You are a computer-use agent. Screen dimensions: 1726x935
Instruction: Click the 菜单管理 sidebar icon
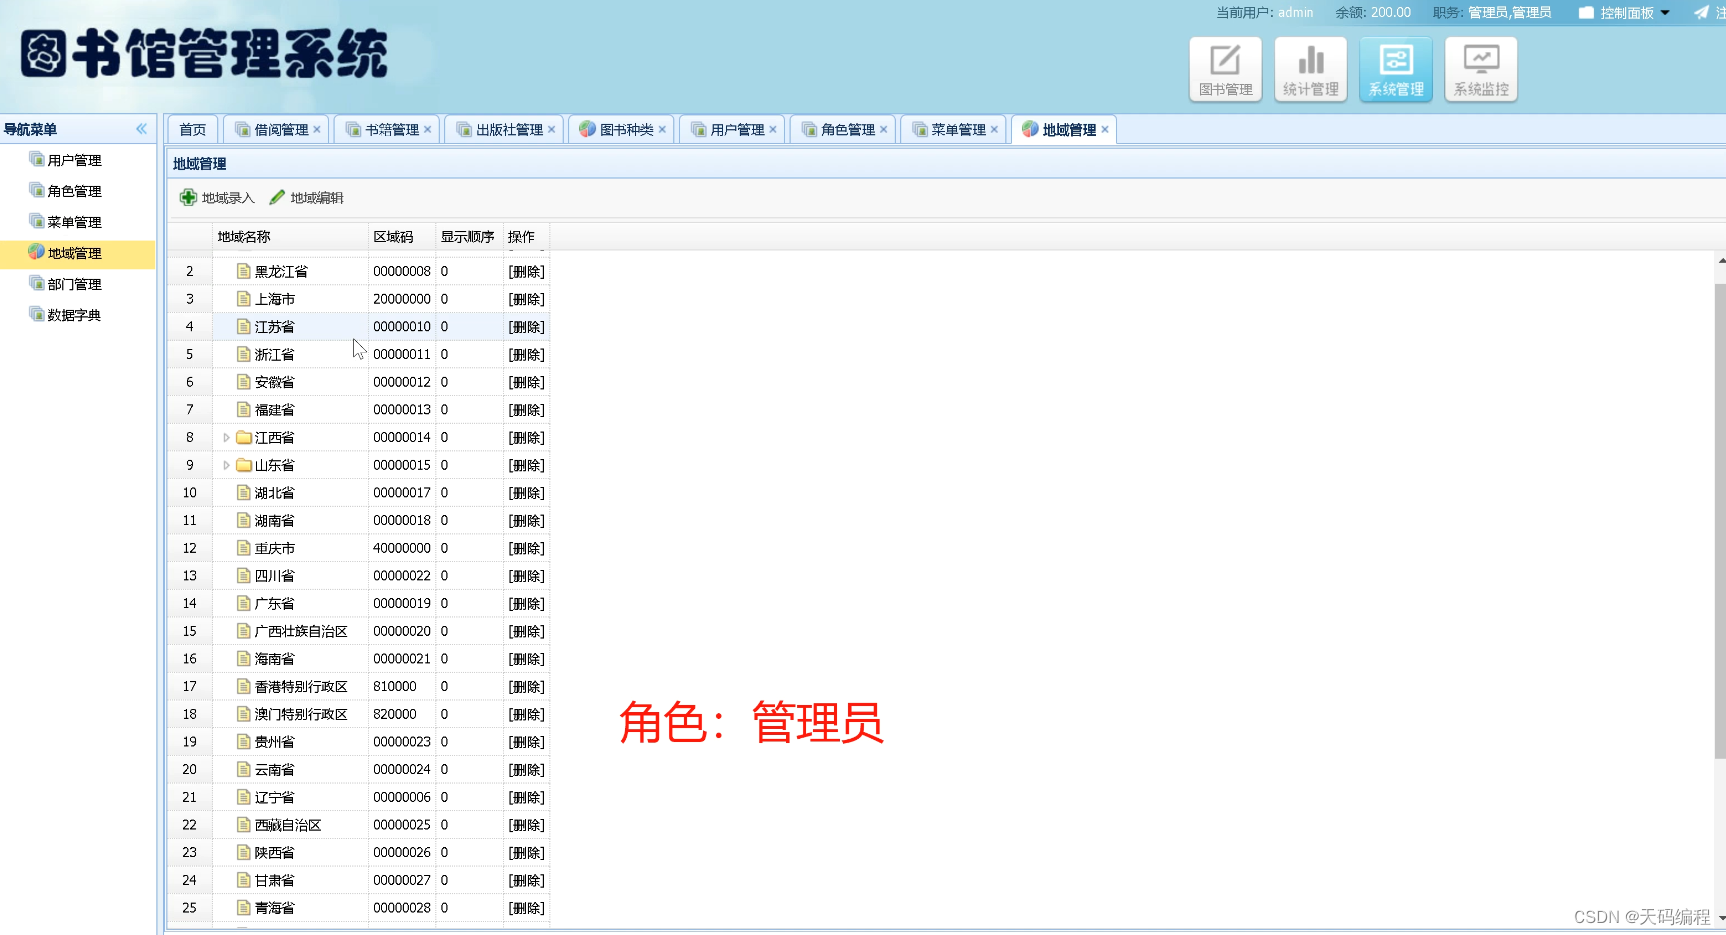[36, 221]
